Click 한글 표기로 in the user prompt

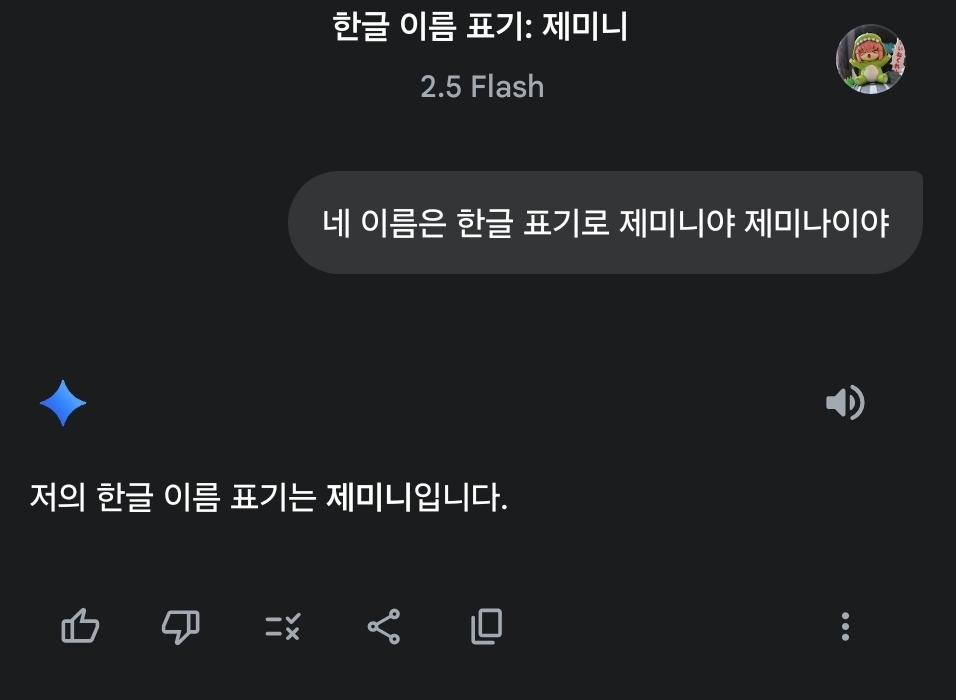click(532, 222)
